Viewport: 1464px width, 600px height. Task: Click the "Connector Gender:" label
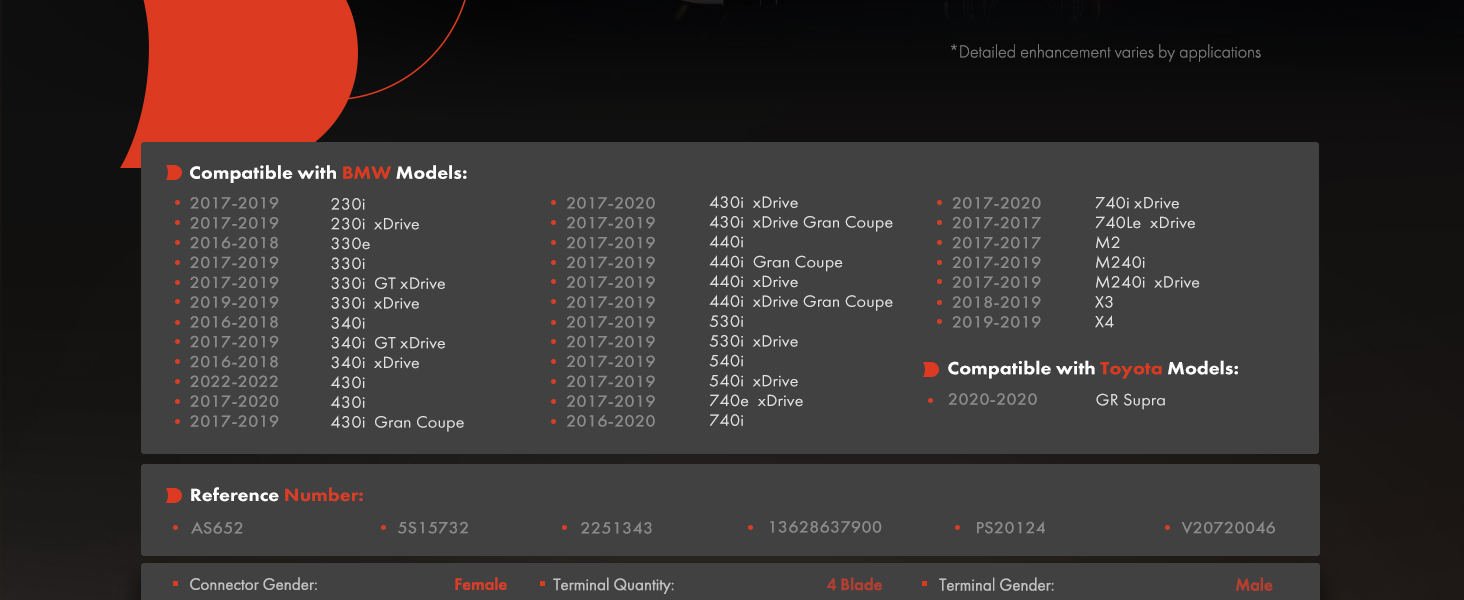[x=253, y=585]
